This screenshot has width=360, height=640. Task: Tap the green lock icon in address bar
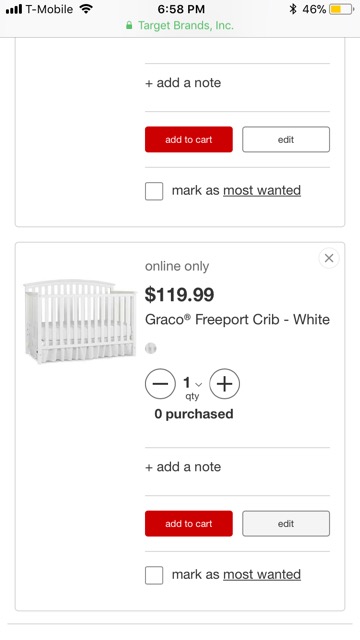coord(129,25)
